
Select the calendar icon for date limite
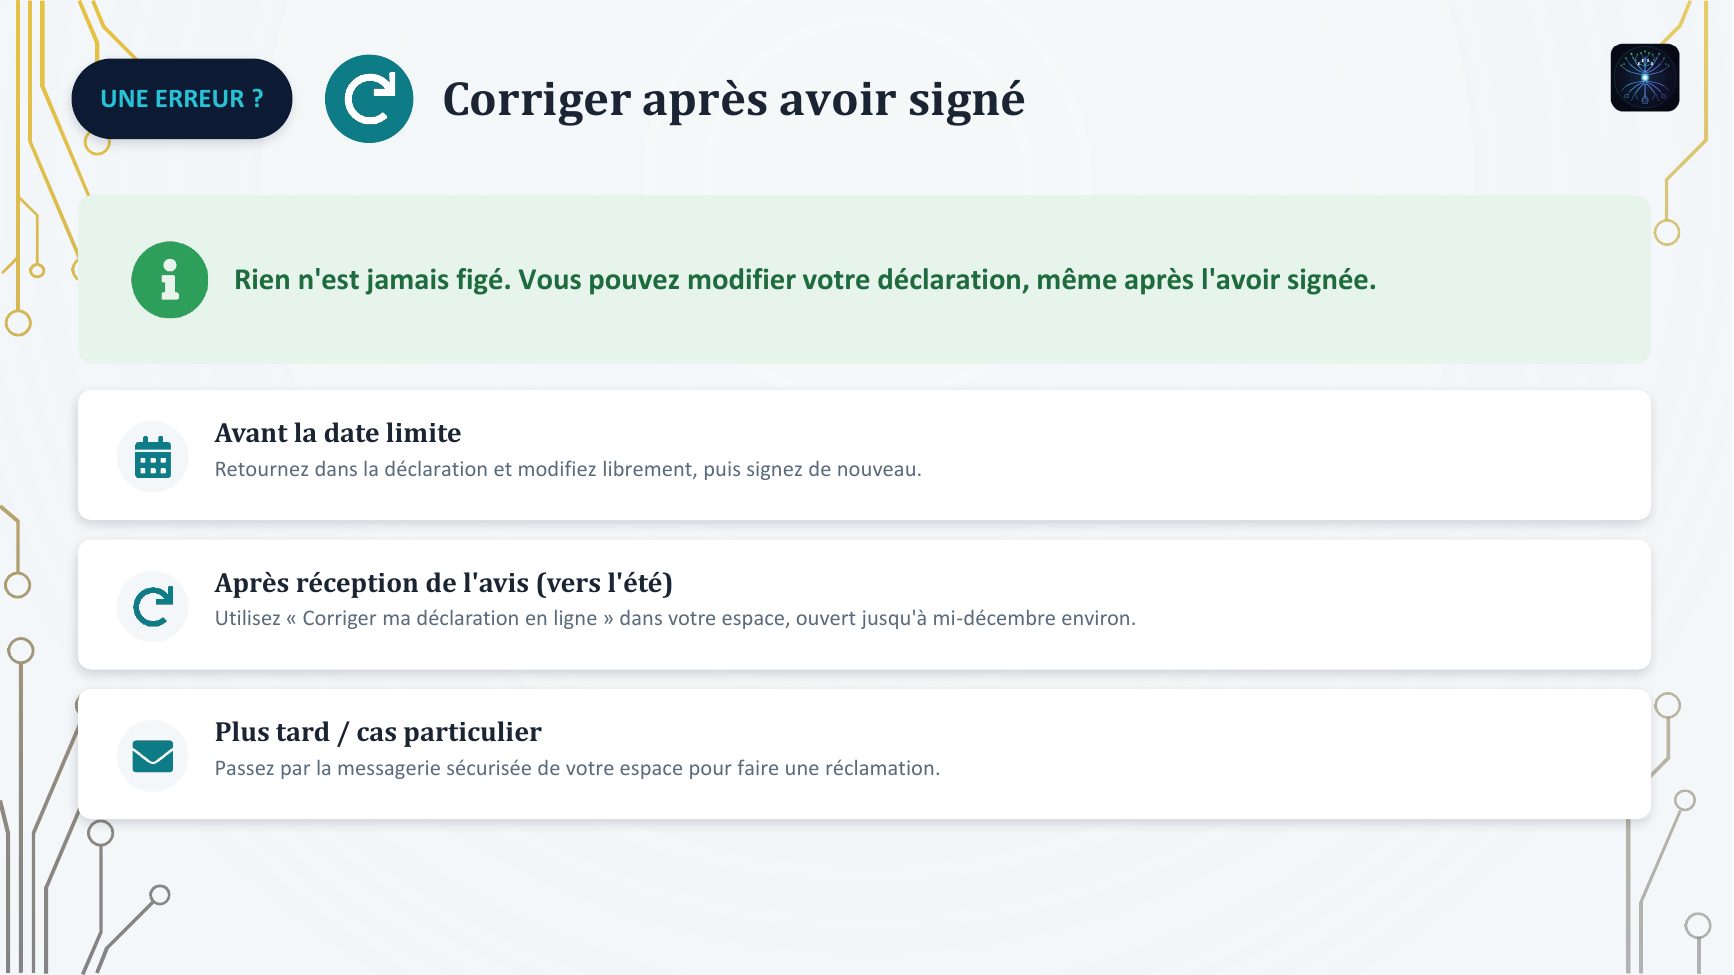(x=153, y=457)
